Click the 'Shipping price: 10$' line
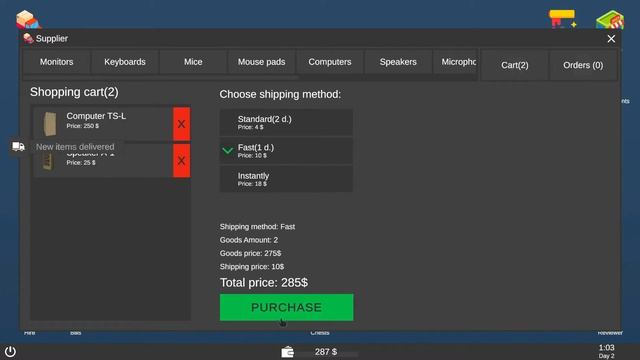 pos(252,267)
